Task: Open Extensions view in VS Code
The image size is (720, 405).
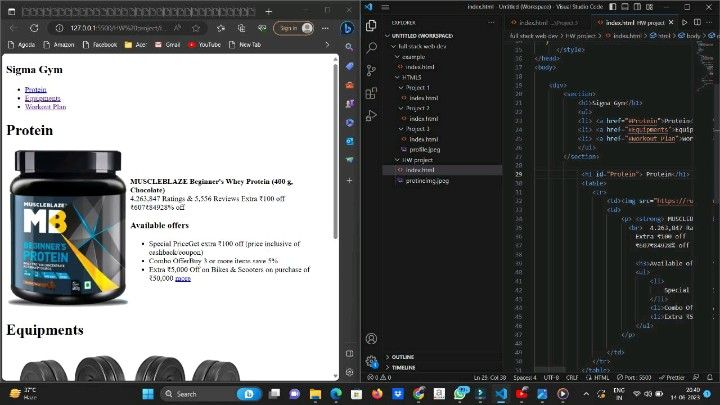Action: (371, 93)
